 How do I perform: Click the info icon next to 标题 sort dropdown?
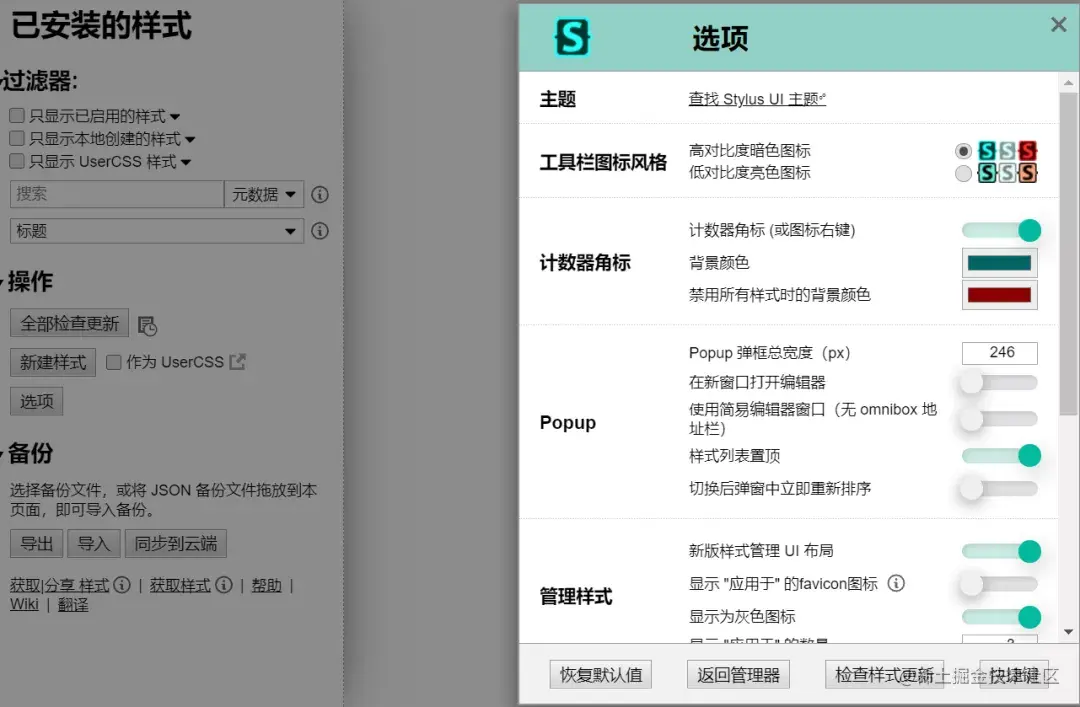(x=320, y=231)
